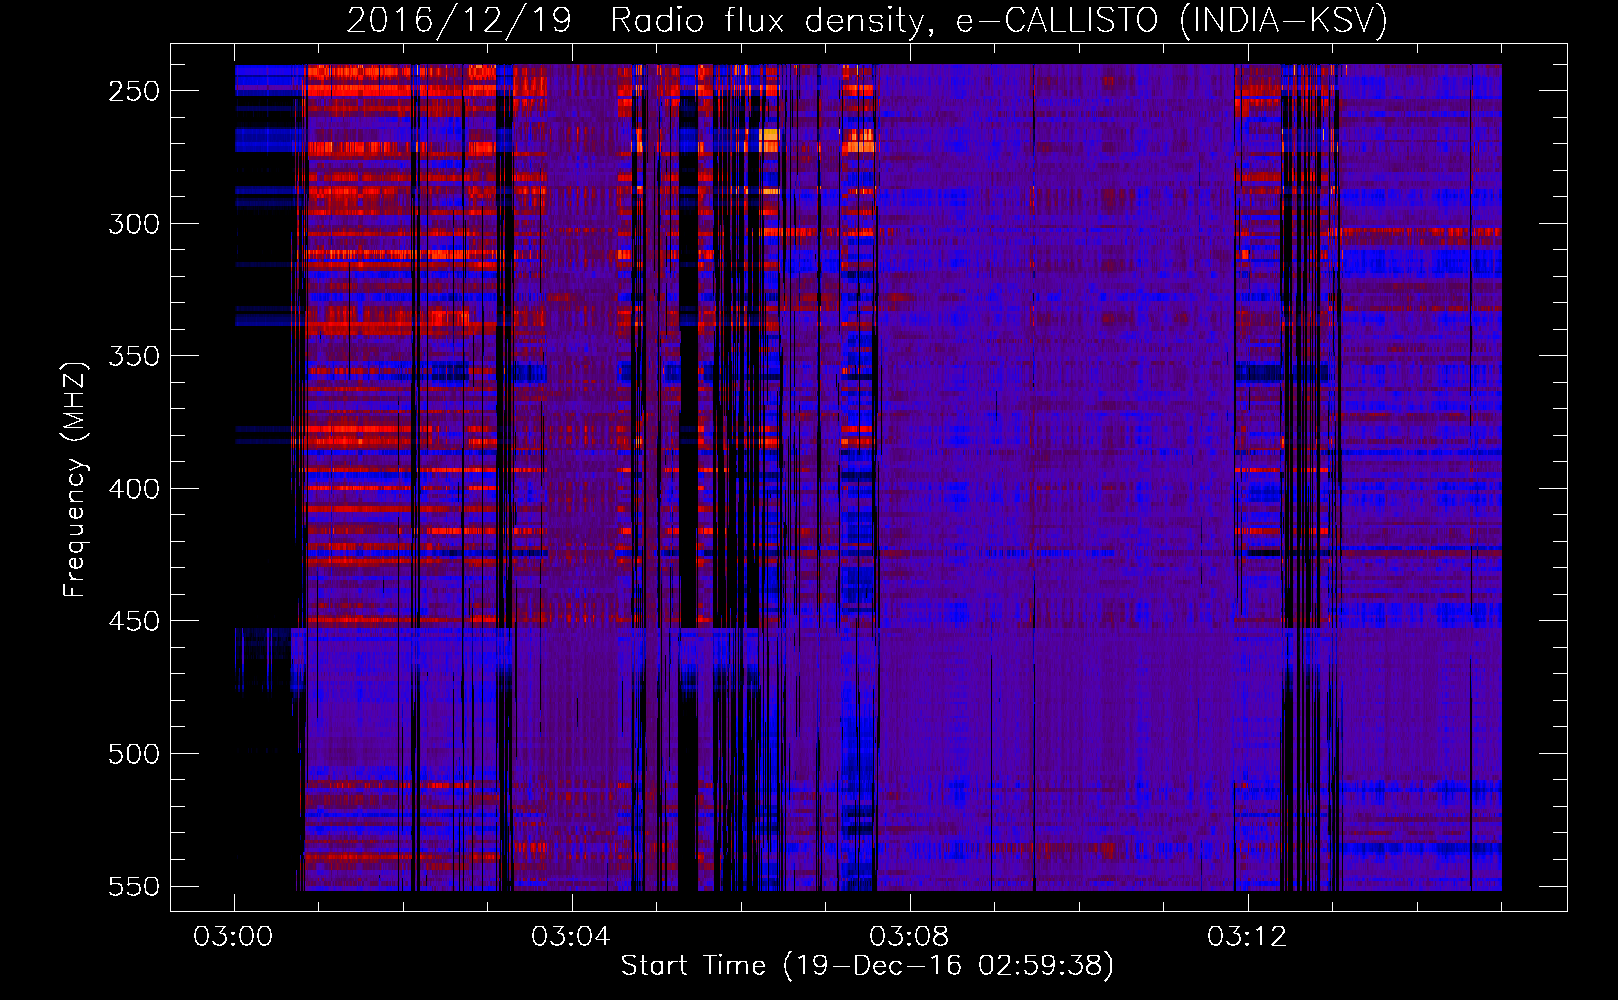Click the 'Frequency (MHZ)' axis label
This screenshot has height=1000, width=1618.
tap(74, 479)
